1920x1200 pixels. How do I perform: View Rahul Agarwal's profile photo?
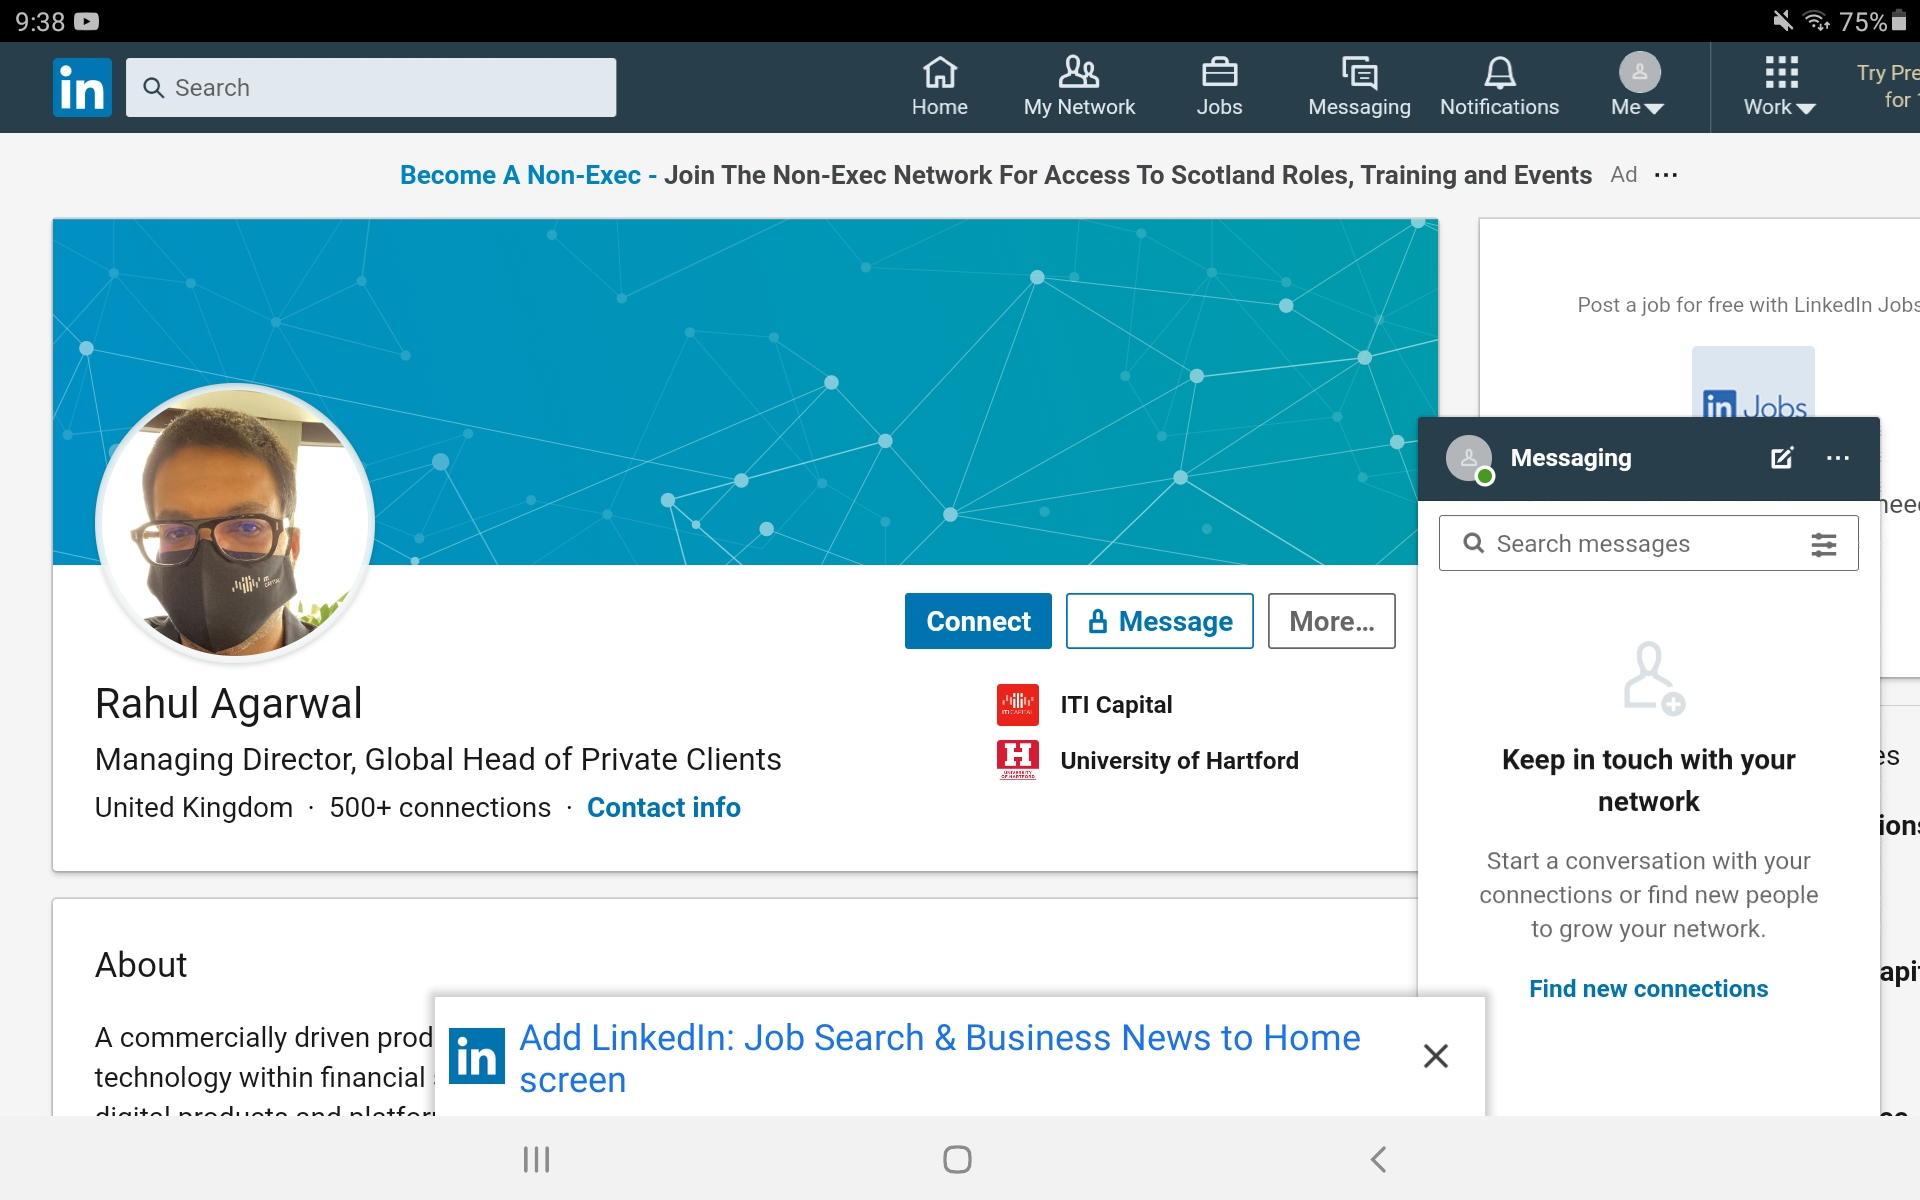(x=236, y=523)
